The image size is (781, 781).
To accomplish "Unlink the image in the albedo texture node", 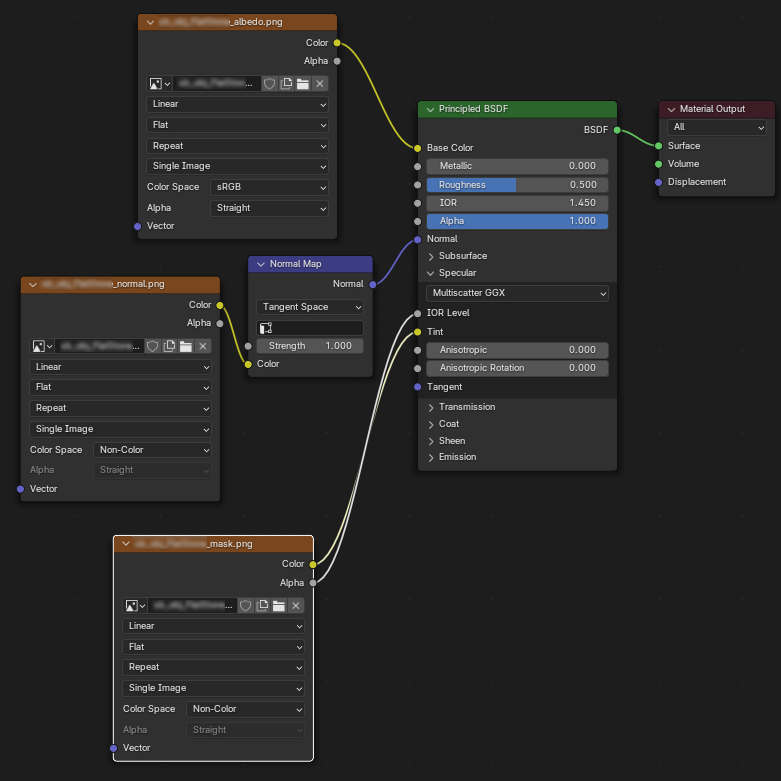I will click(x=320, y=84).
